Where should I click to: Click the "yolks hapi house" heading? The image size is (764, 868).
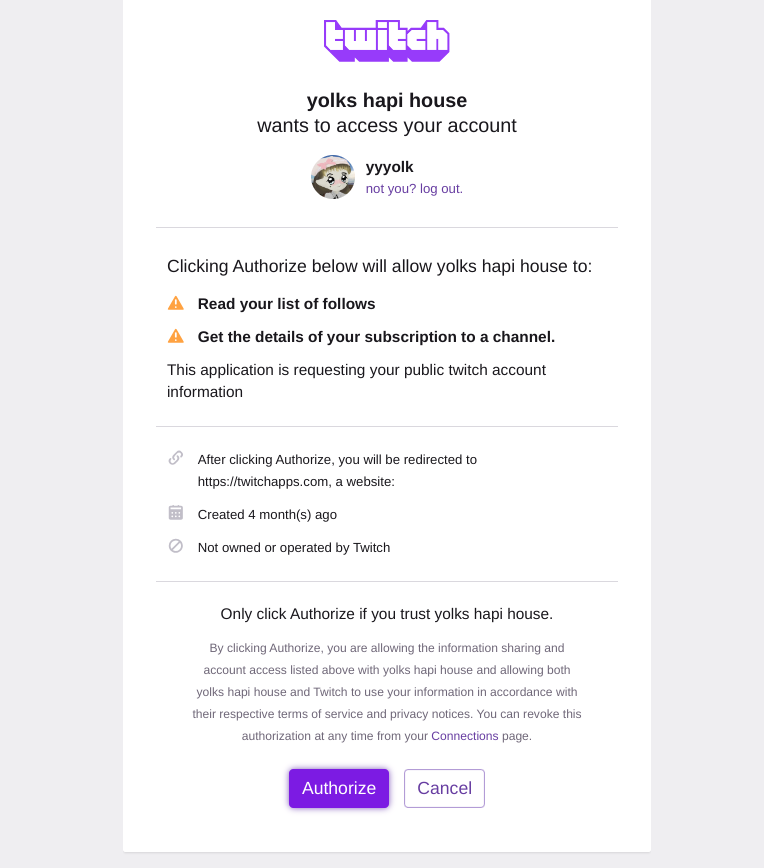(x=386, y=100)
